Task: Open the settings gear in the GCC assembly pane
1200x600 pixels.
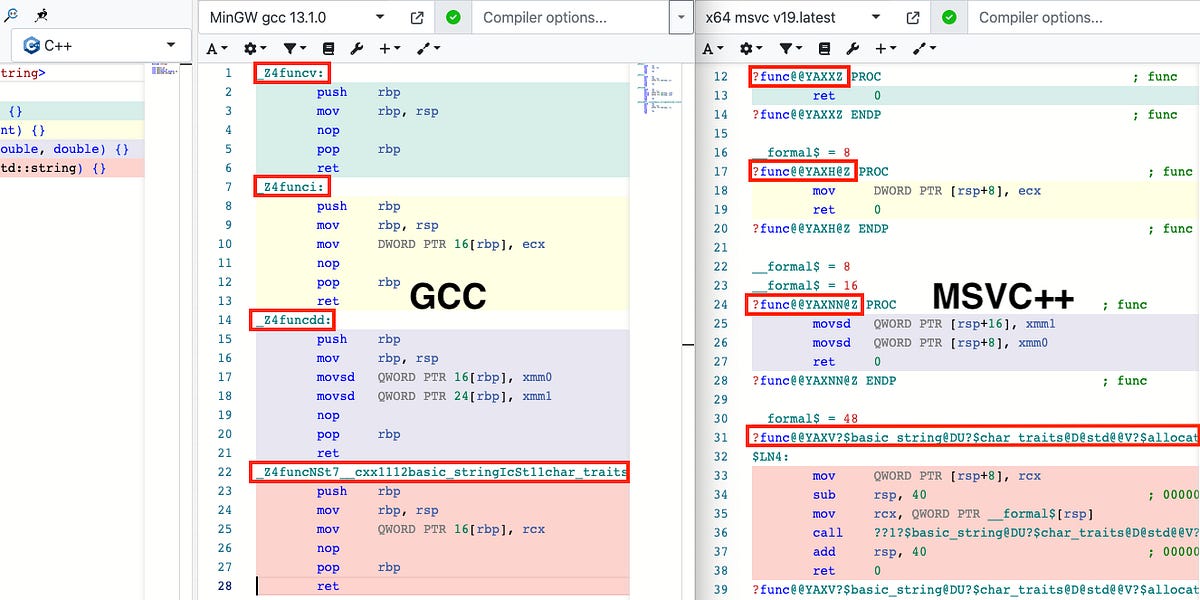Action: click(x=248, y=48)
